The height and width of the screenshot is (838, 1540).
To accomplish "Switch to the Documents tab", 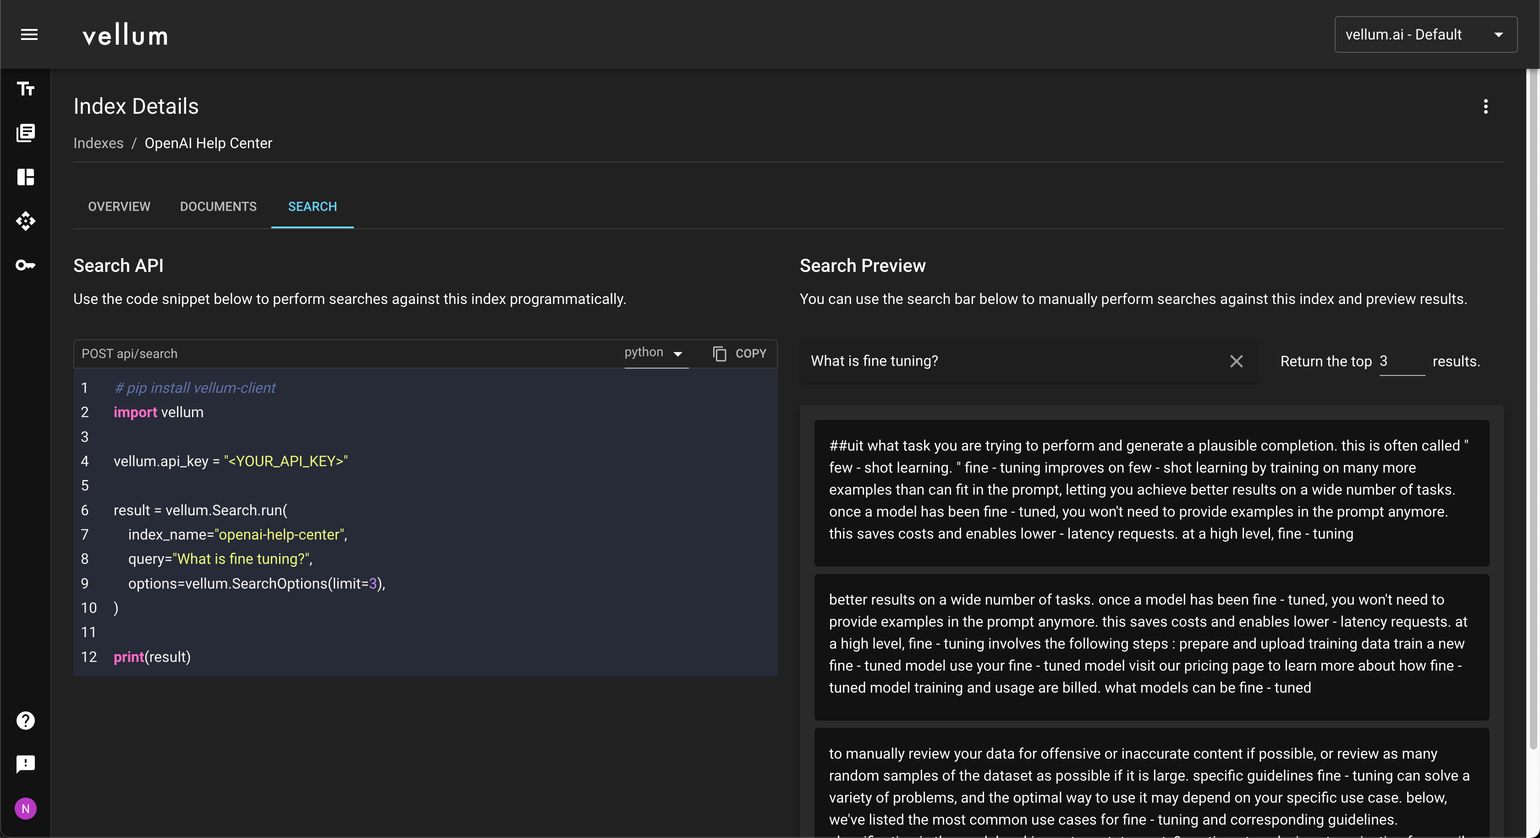I will pyautogui.click(x=218, y=206).
